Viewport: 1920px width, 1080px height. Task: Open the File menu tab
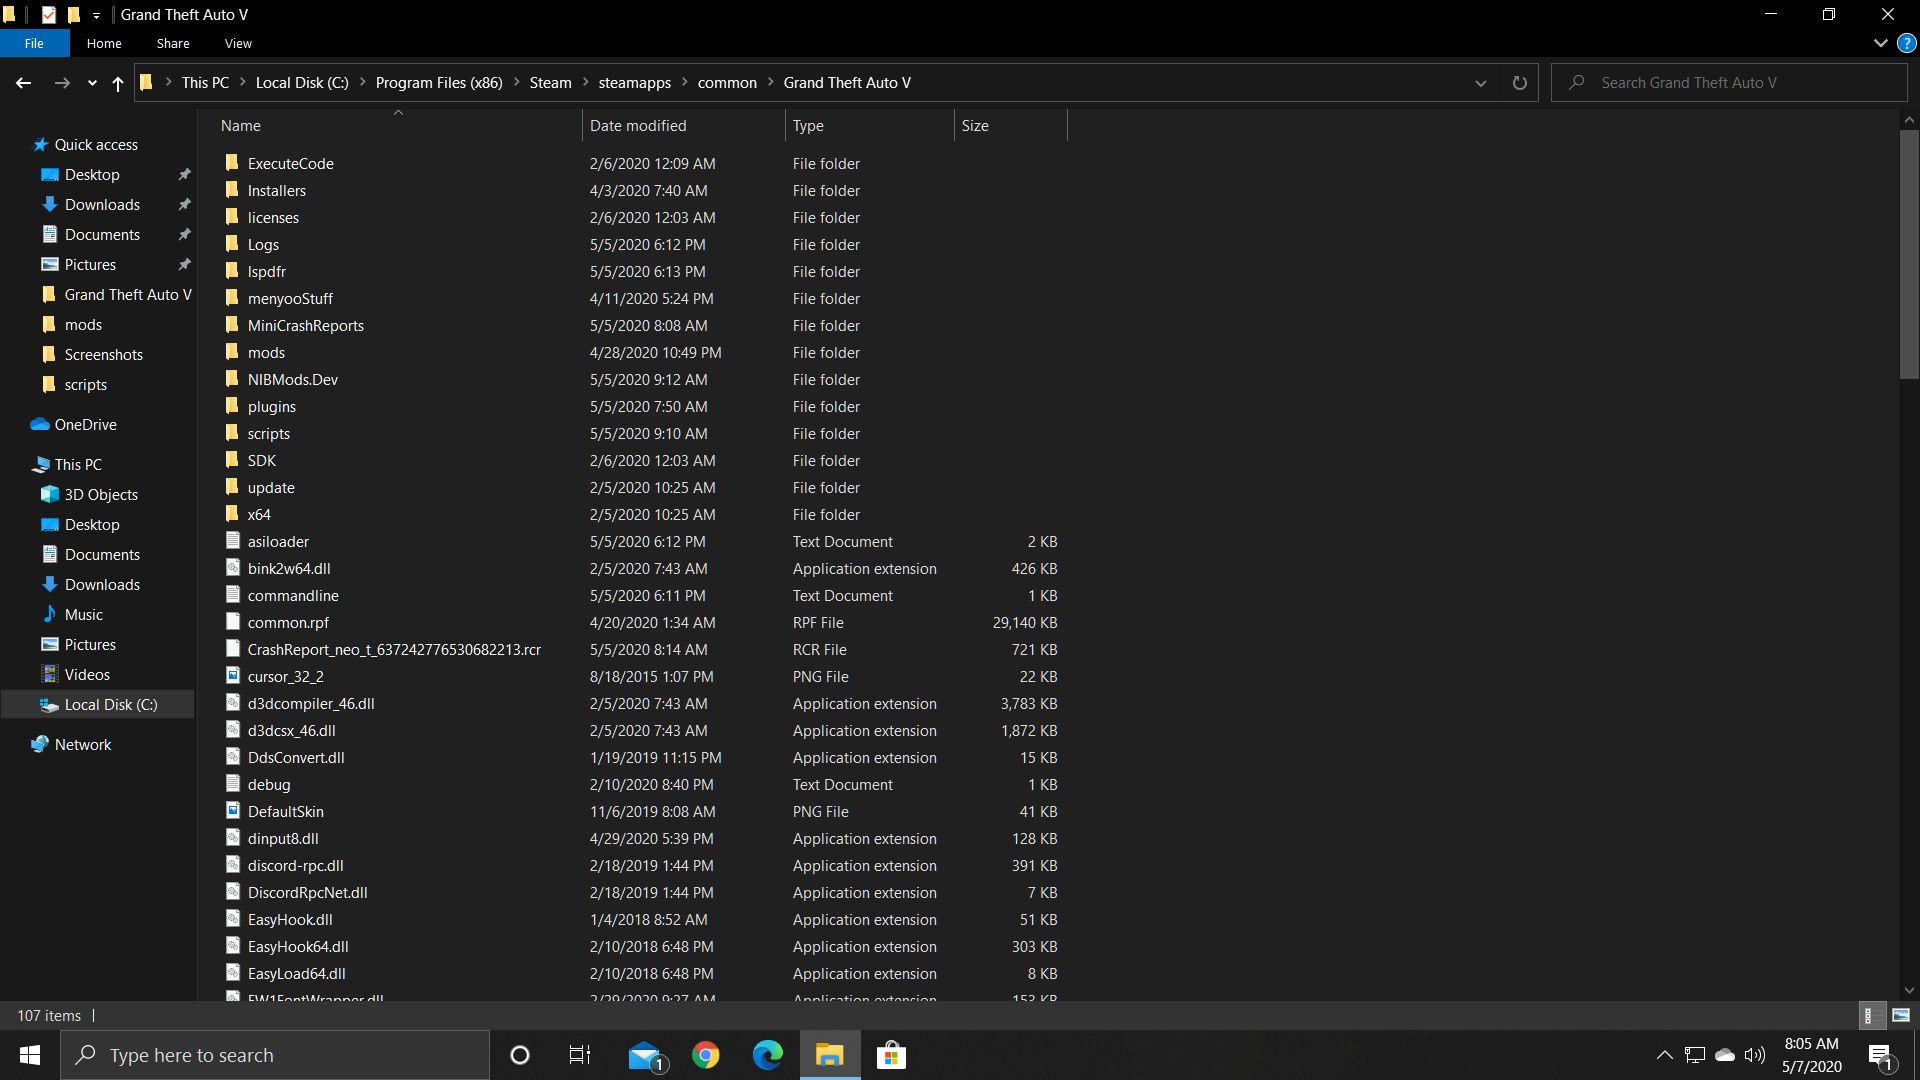click(x=34, y=43)
